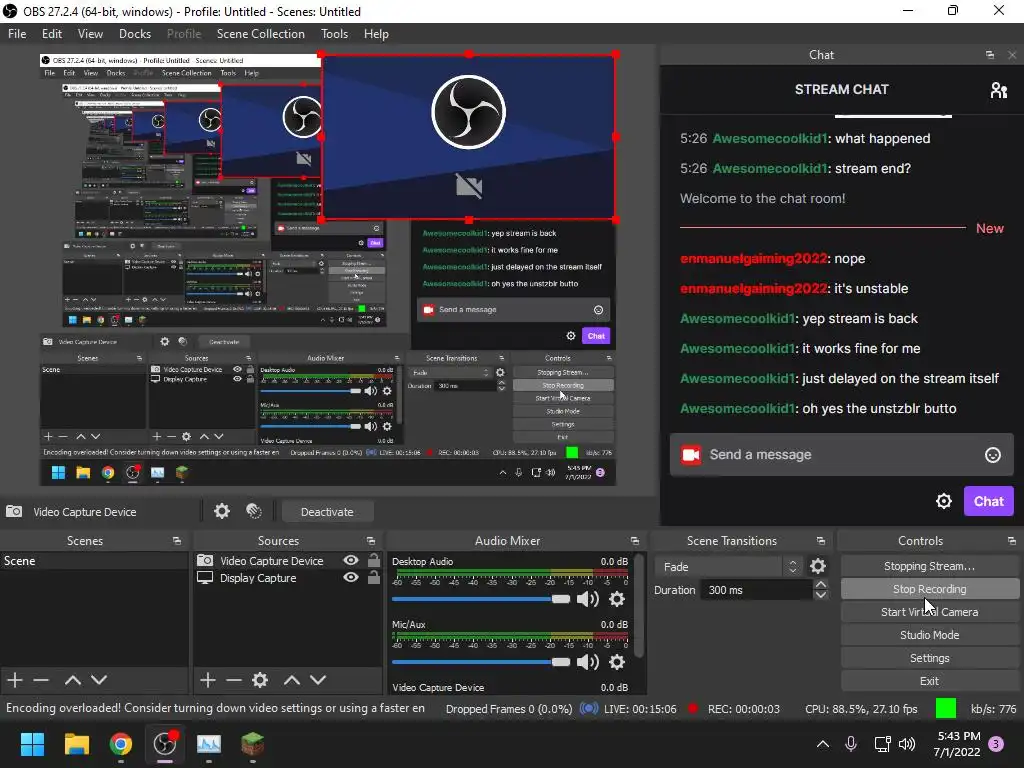Open Desktop Audio settings gear

point(616,599)
